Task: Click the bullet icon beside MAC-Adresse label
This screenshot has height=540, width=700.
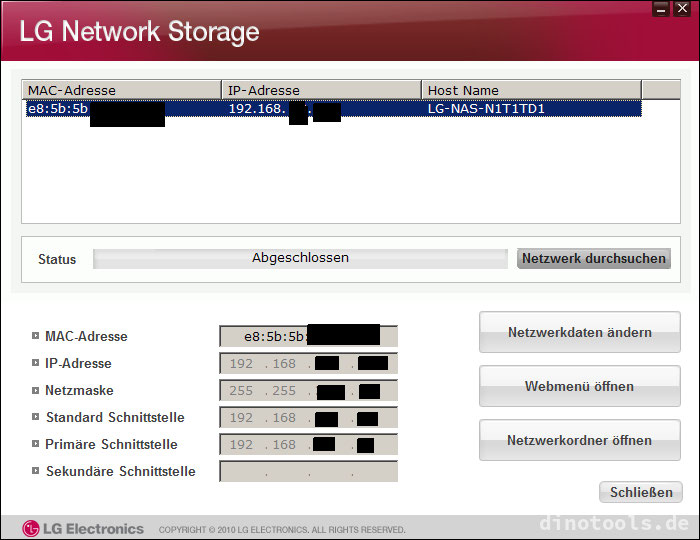Action: (x=35, y=336)
